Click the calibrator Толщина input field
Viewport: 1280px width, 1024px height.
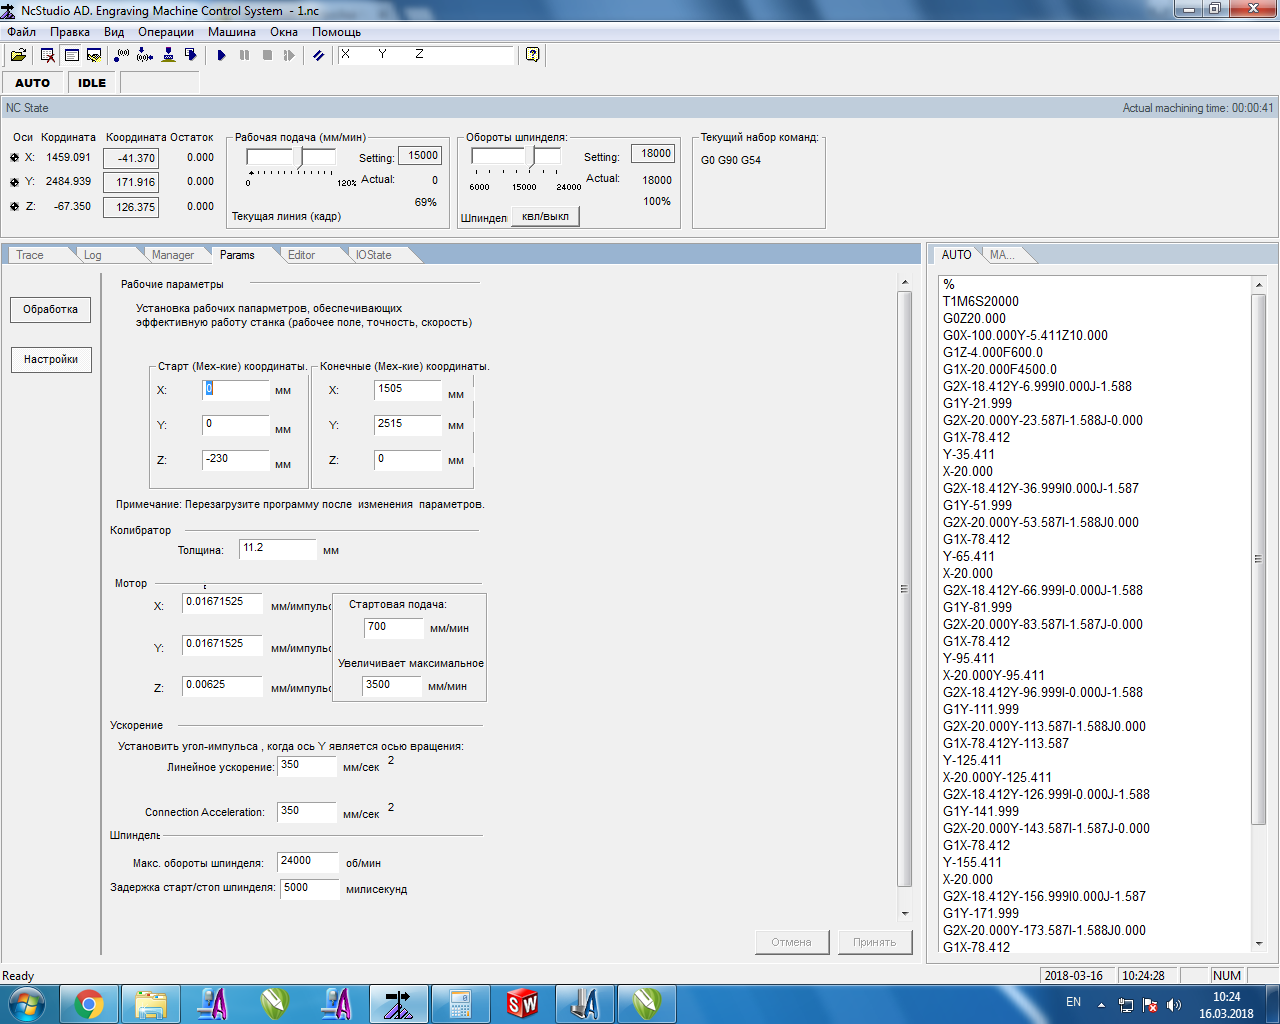(x=277, y=549)
